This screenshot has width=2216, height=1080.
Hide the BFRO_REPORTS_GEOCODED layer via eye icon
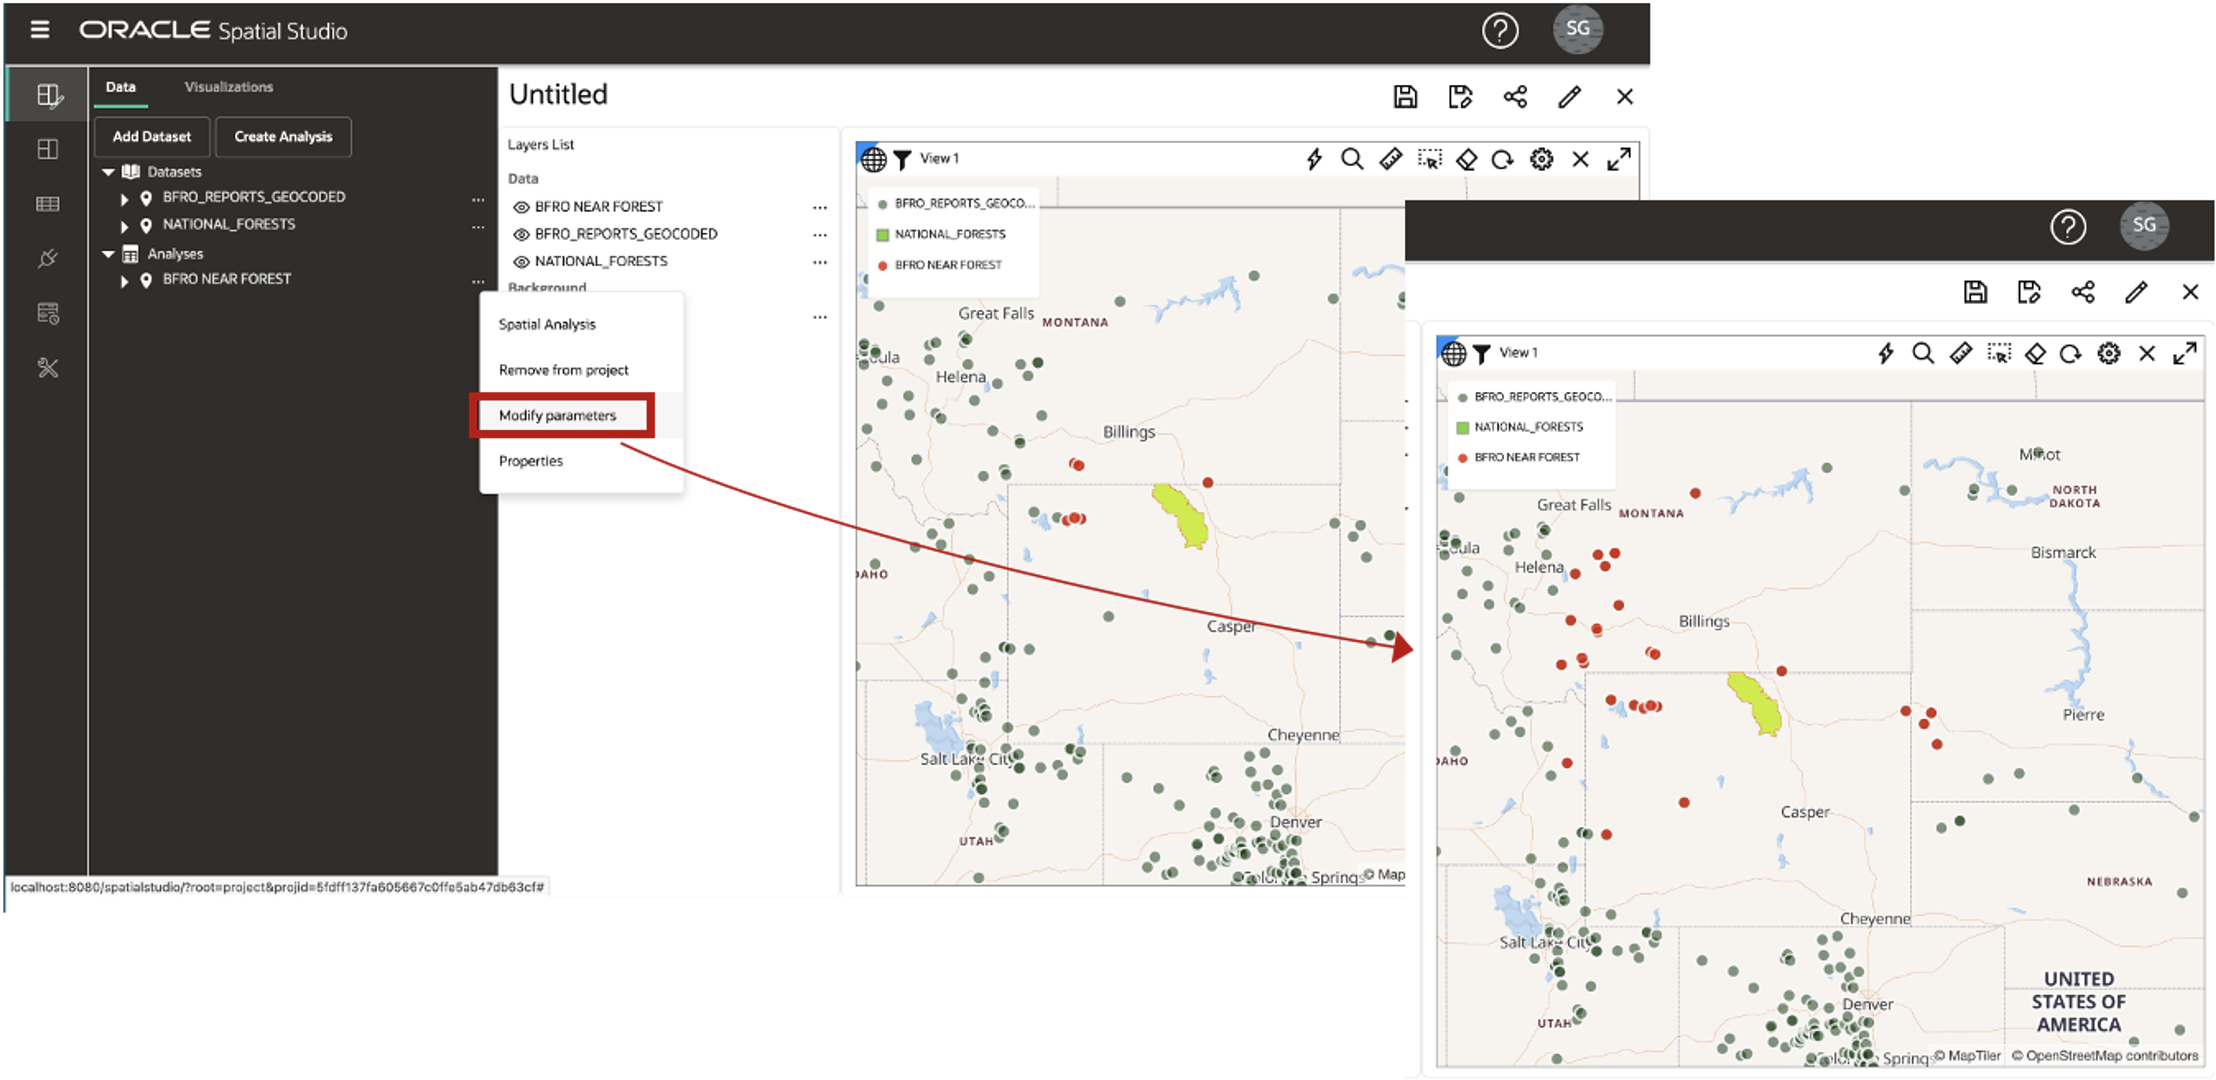click(x=521, y=234)
